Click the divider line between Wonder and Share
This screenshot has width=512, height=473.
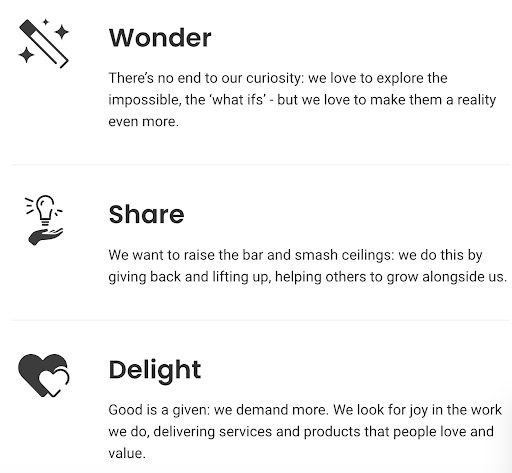tap(261, 165)
